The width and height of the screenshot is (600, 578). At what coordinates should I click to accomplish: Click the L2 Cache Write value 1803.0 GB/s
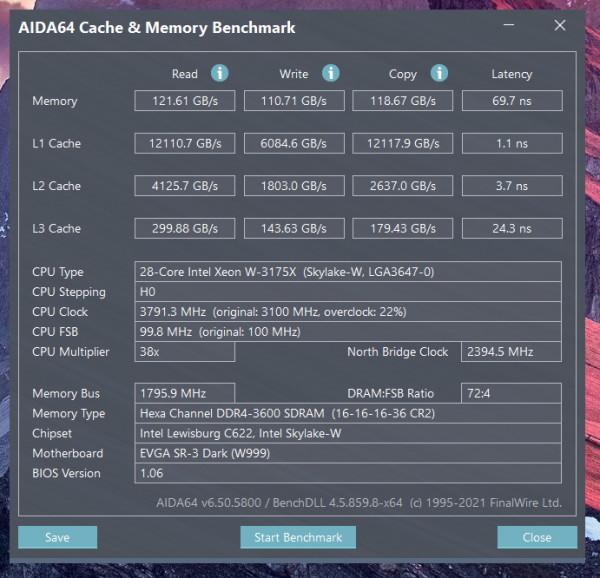[x=293, y=186]
